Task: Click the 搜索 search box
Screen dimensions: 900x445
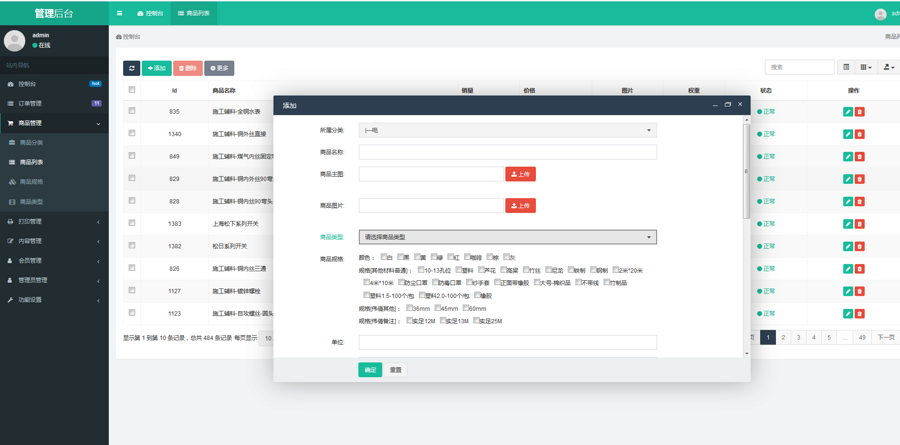Action: pyautogui.click(x=800, y=67)
